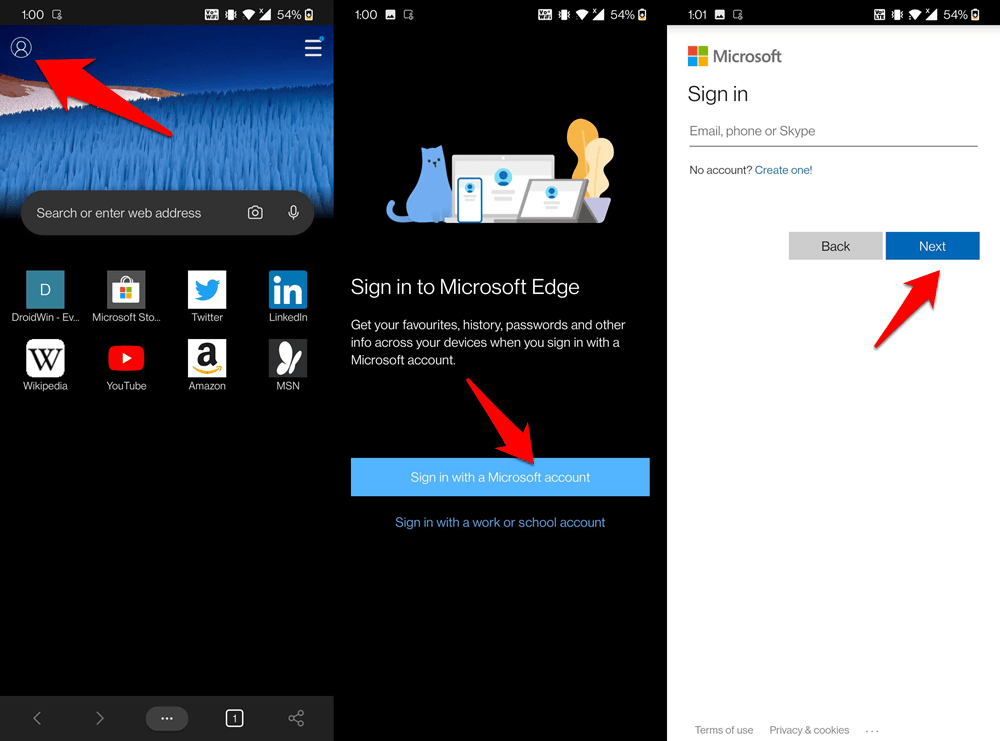Click the search or enter web address bar
This screenshot has height=741, width=1000.
coord(167,212)
